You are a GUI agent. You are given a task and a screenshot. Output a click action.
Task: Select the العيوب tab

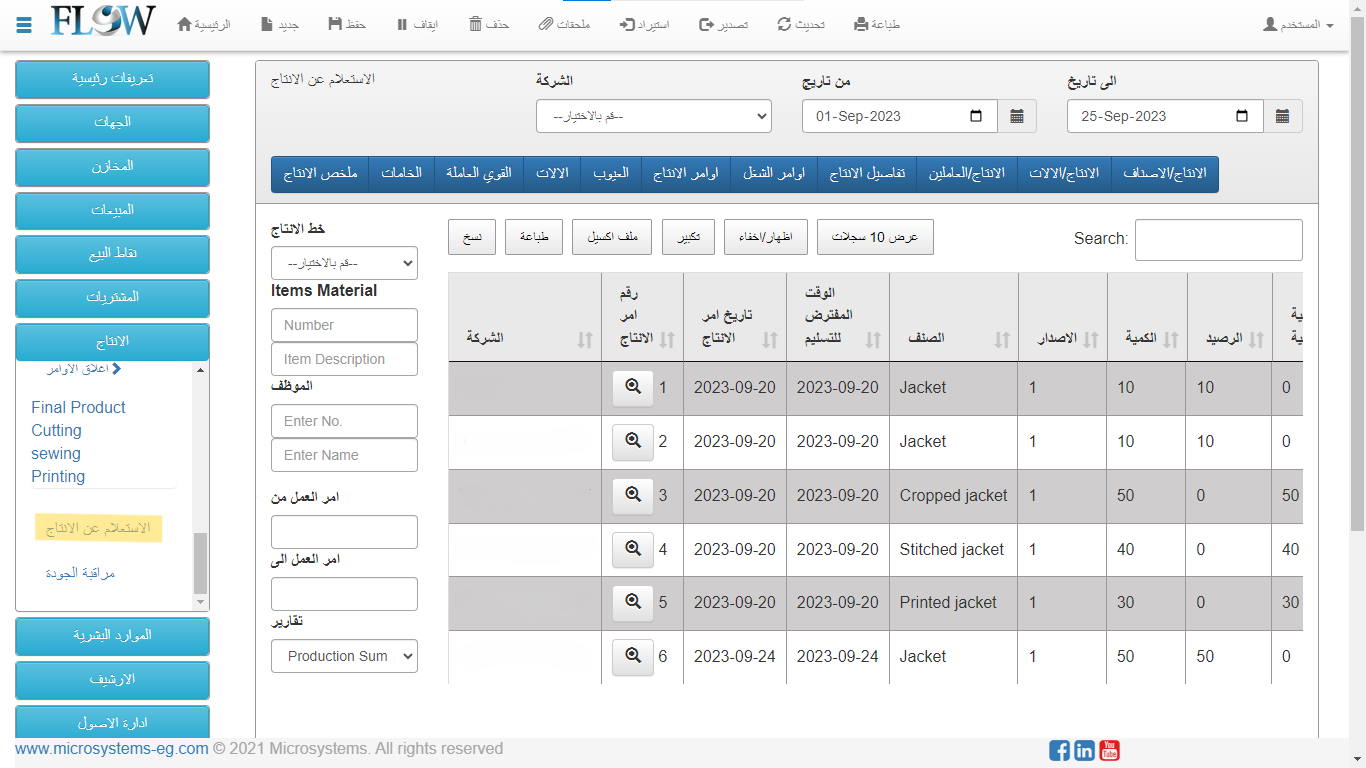(x=610, y=173)
